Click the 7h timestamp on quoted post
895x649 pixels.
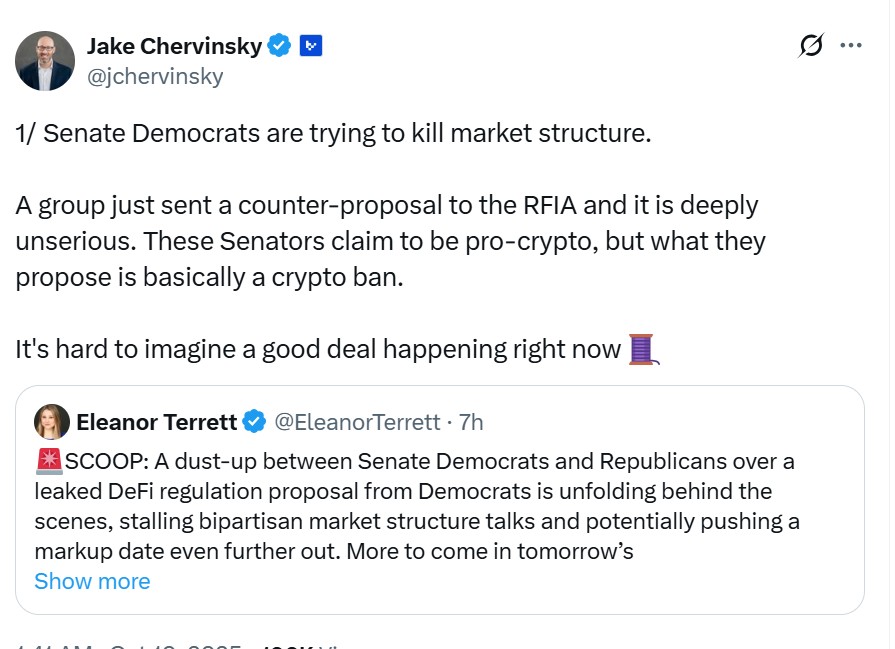click(x=471, y=422)
